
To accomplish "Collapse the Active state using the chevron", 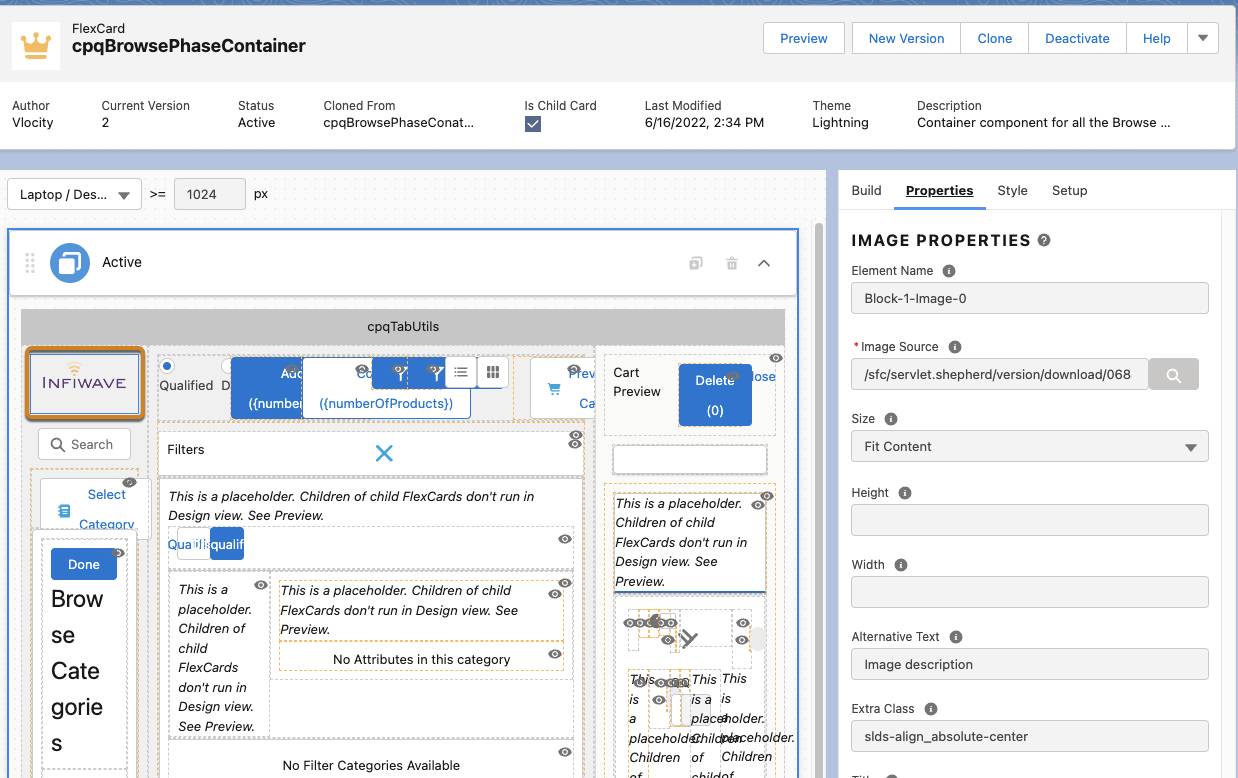I will coord(764,262).
